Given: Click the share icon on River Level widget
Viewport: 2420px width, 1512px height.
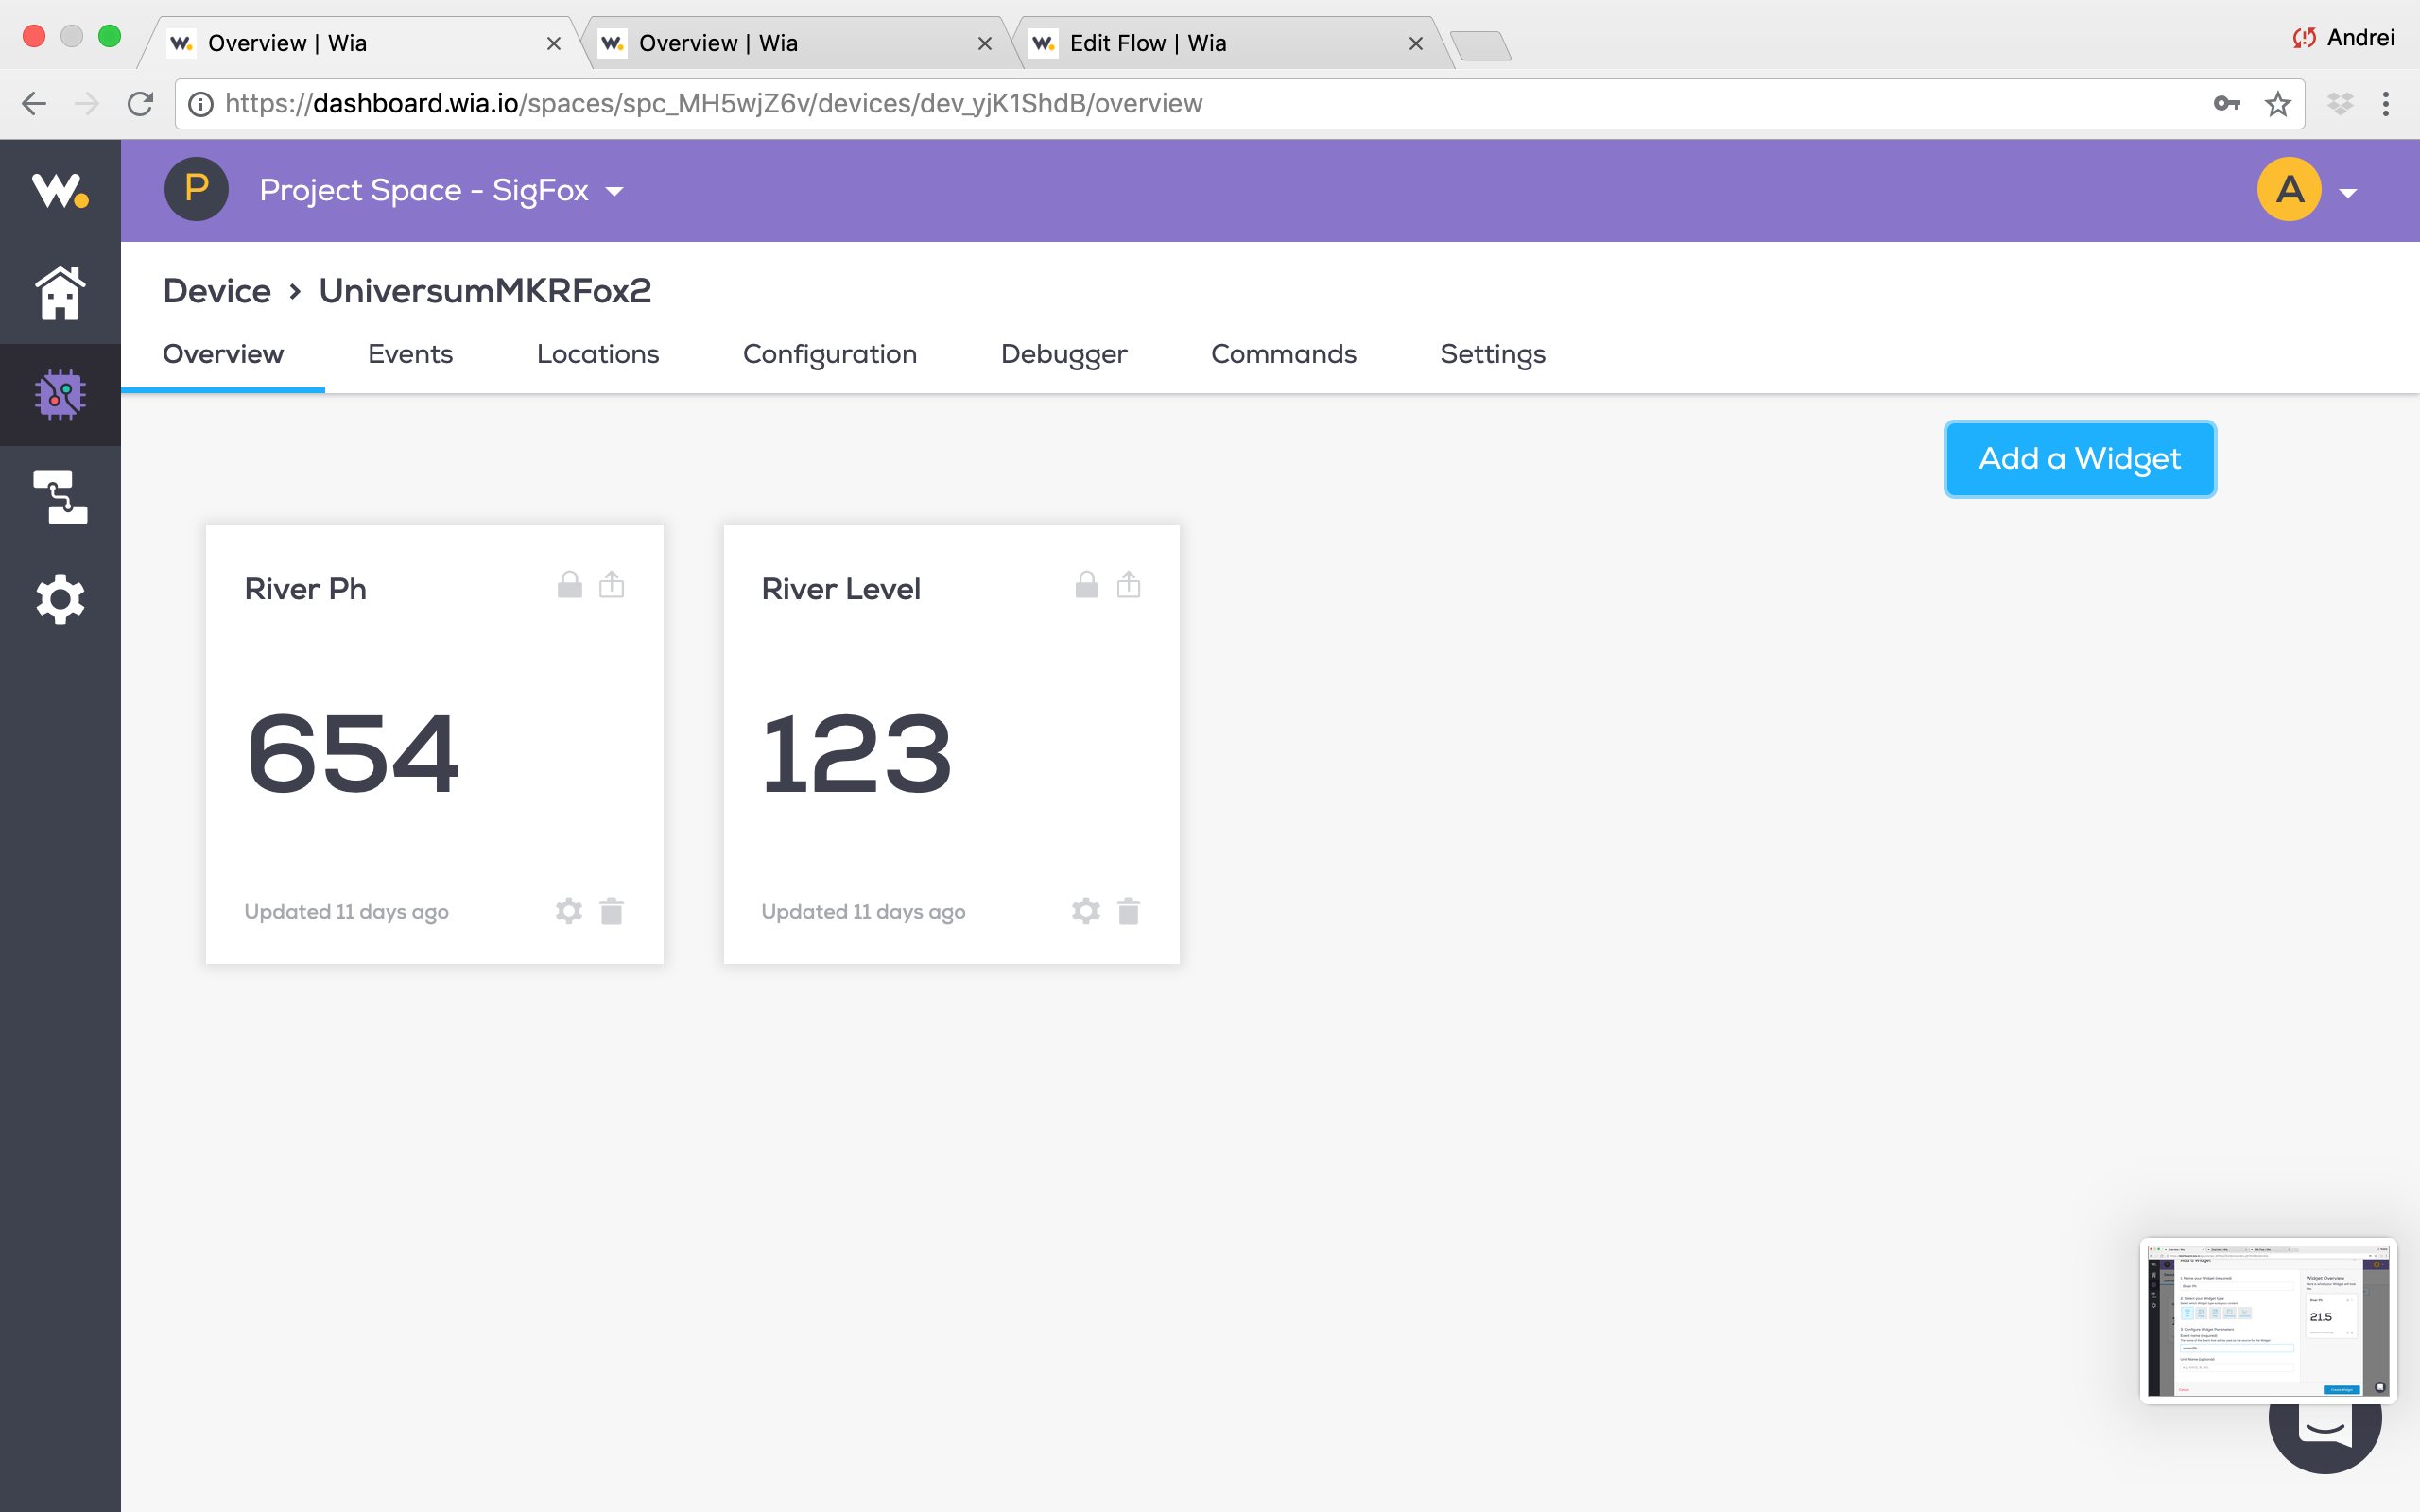Looking at the screenshot, I should [1128, 585].
